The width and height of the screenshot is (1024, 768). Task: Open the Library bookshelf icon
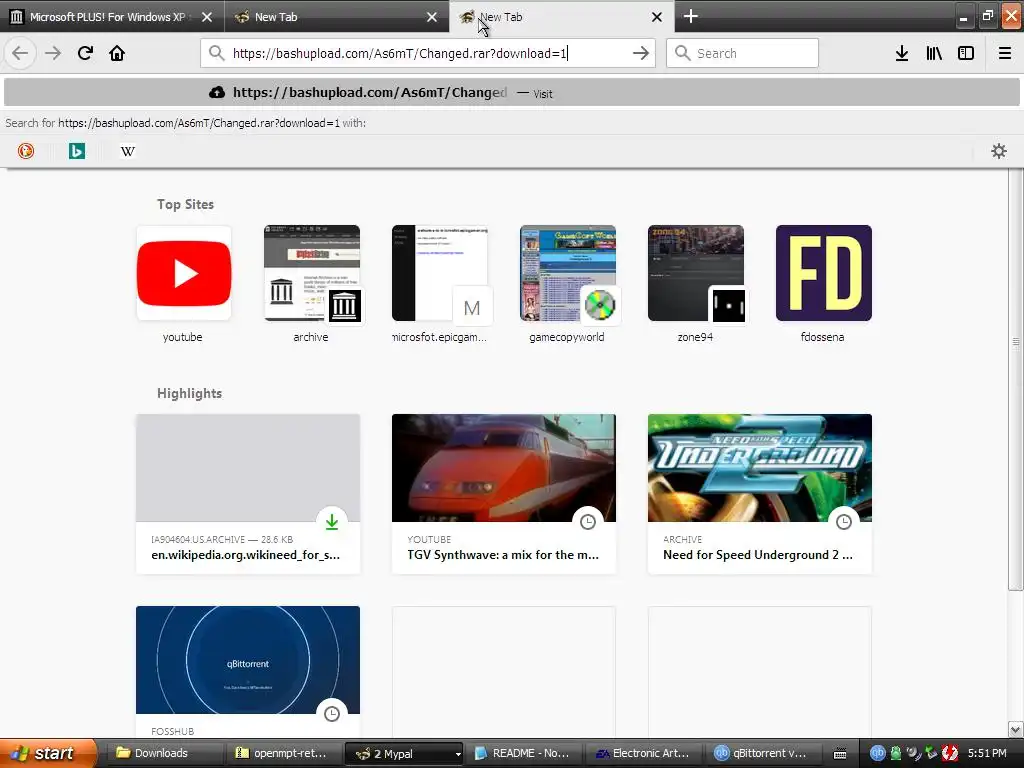(x=934, y=53)
